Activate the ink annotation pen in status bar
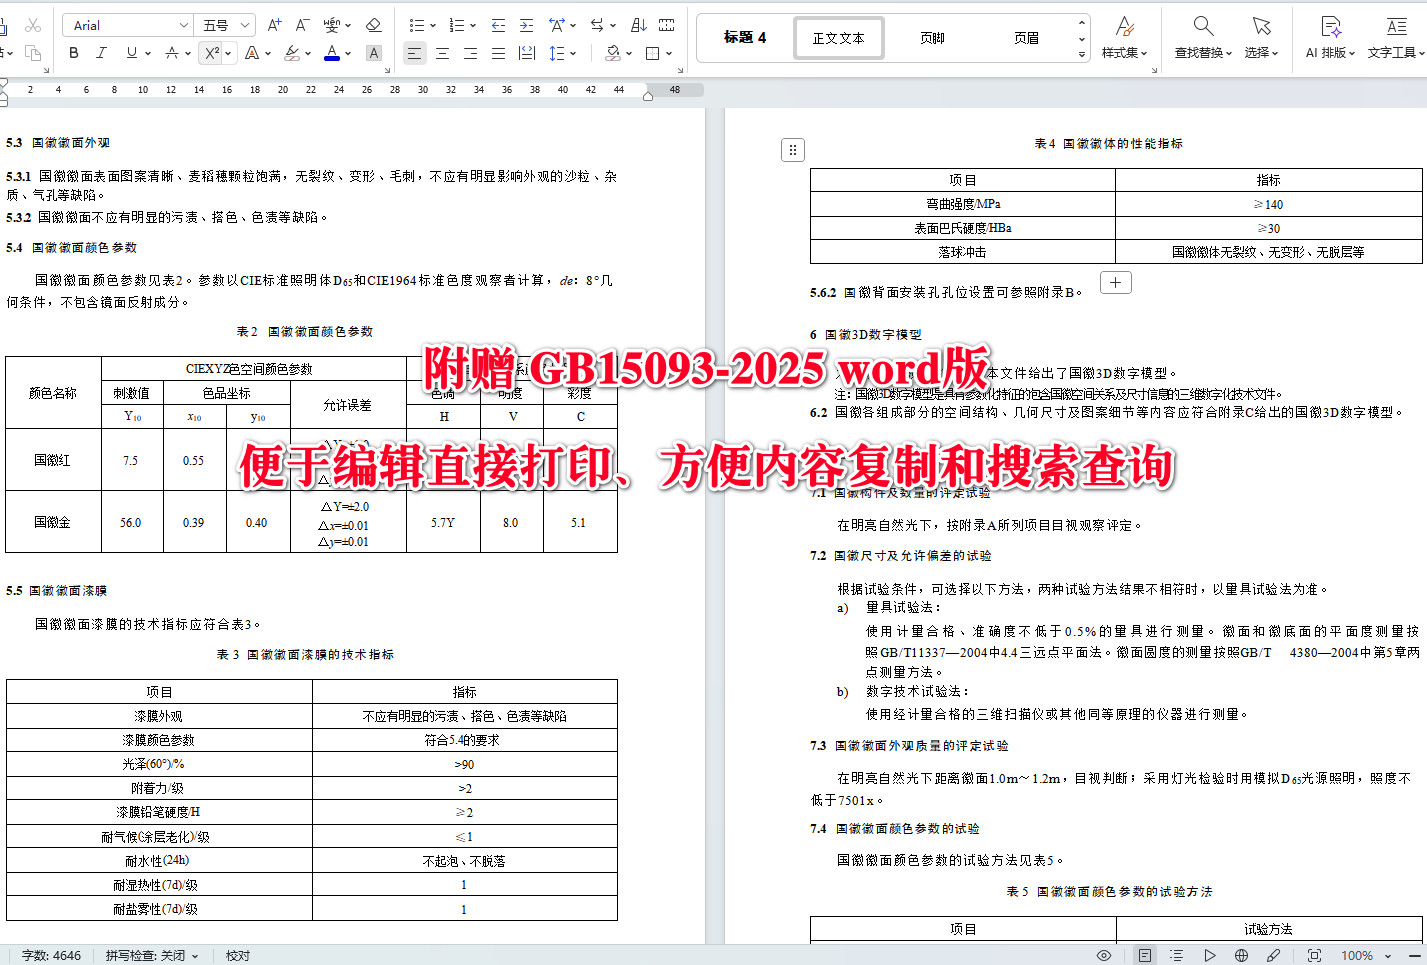Screen dimensions: 1427x965 click(1272, 955)
